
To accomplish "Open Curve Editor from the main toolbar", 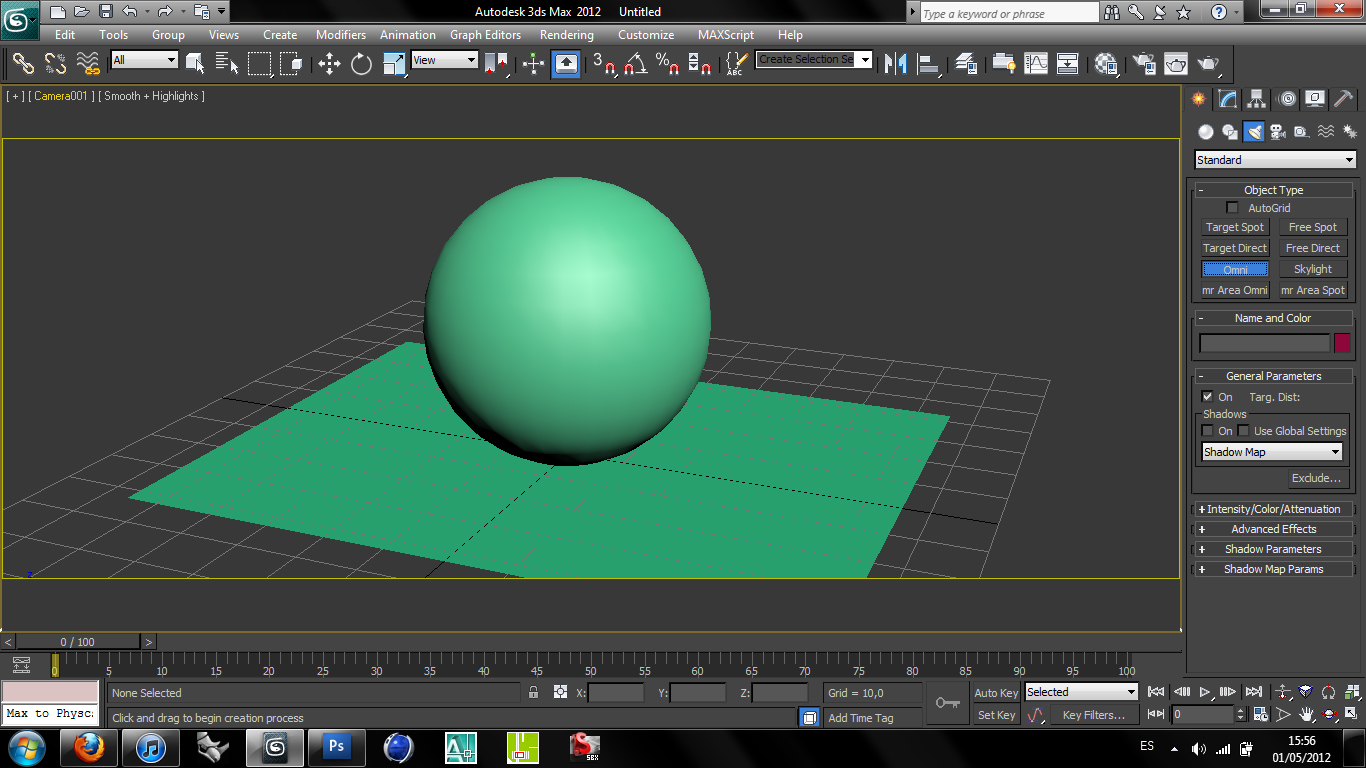I will click(x=1036, y=64).
